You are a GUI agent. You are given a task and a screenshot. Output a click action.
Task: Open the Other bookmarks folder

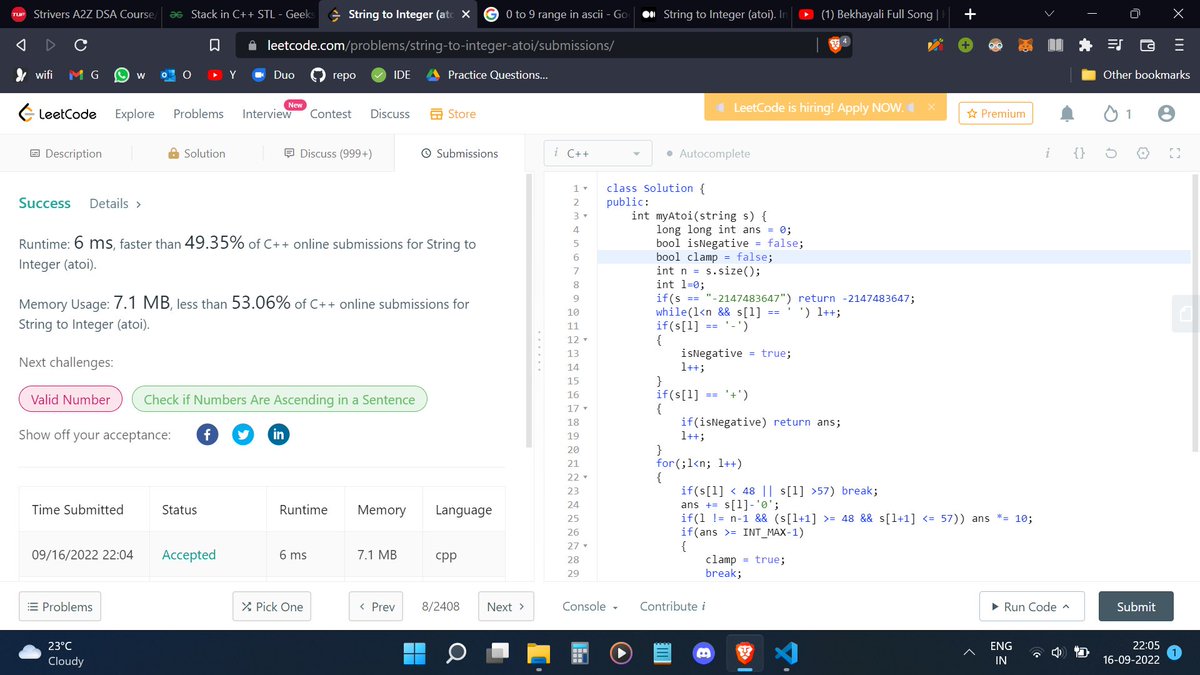(1136, 75)
